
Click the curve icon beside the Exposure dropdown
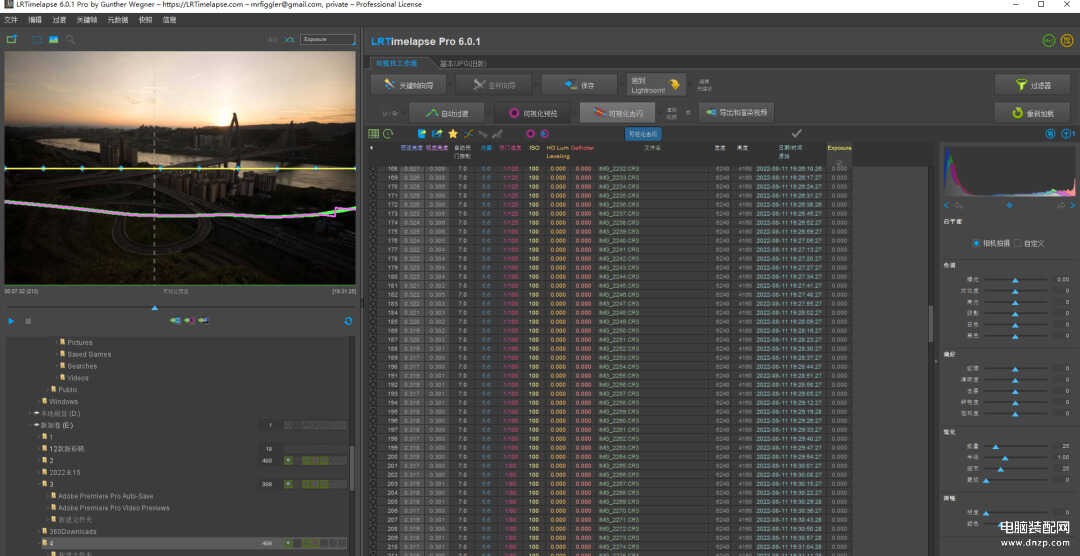click(290, 39)
